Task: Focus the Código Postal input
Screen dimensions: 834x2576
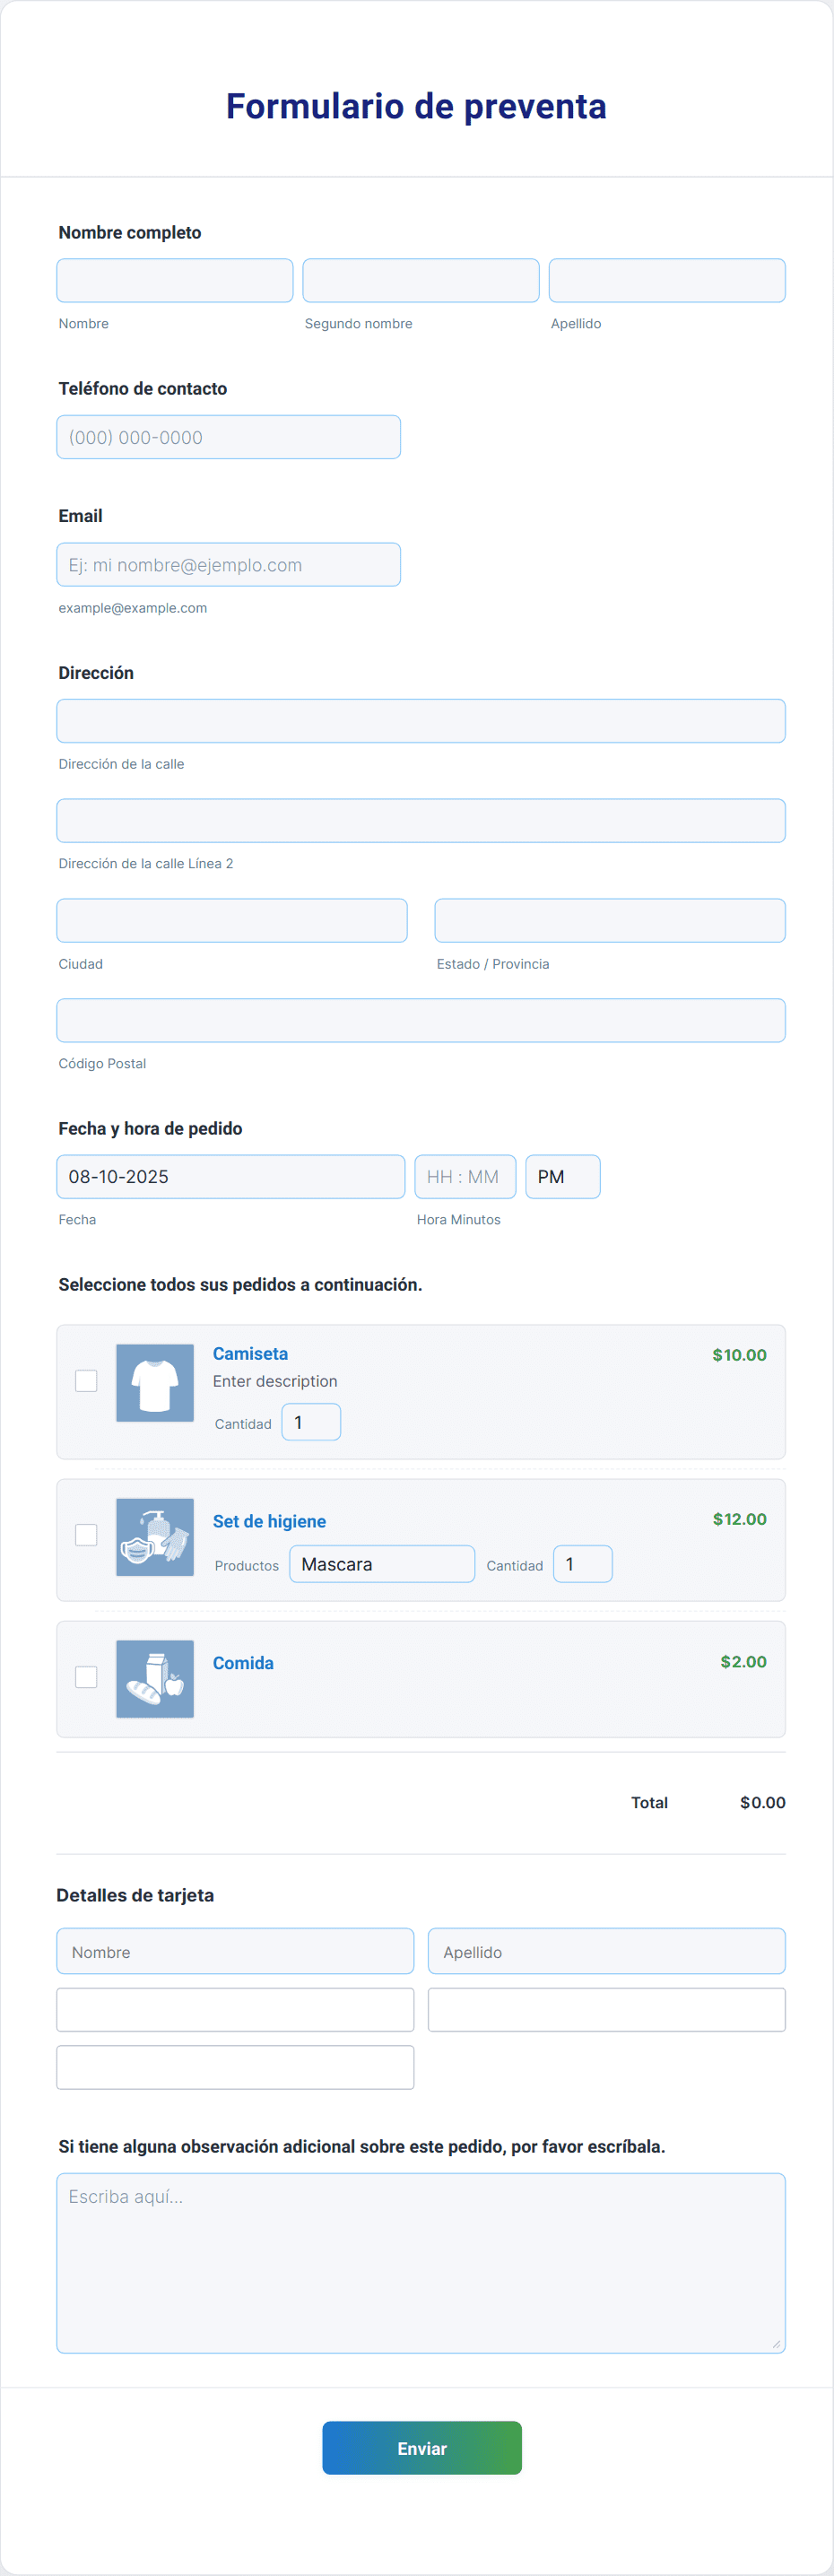Action: tap(420, 1020)
